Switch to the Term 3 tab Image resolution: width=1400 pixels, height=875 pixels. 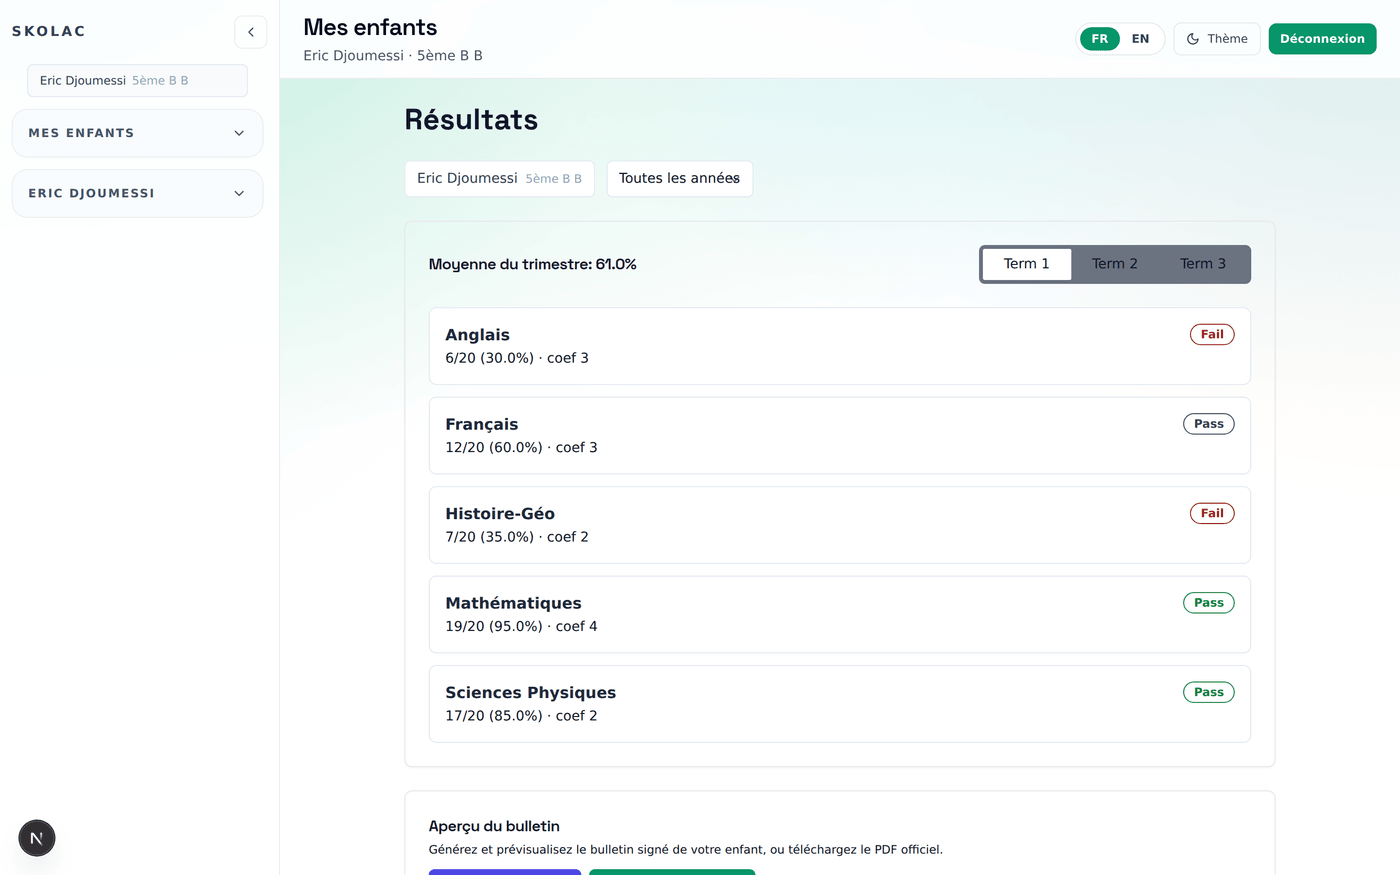tap(1203, 264)
